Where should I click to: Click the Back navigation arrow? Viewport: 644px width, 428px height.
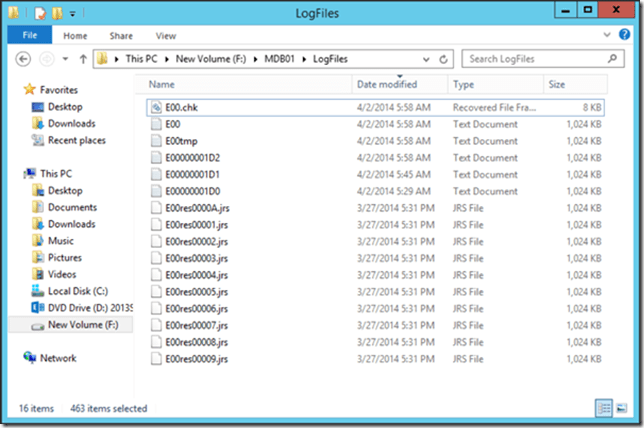tap(24, 59)
